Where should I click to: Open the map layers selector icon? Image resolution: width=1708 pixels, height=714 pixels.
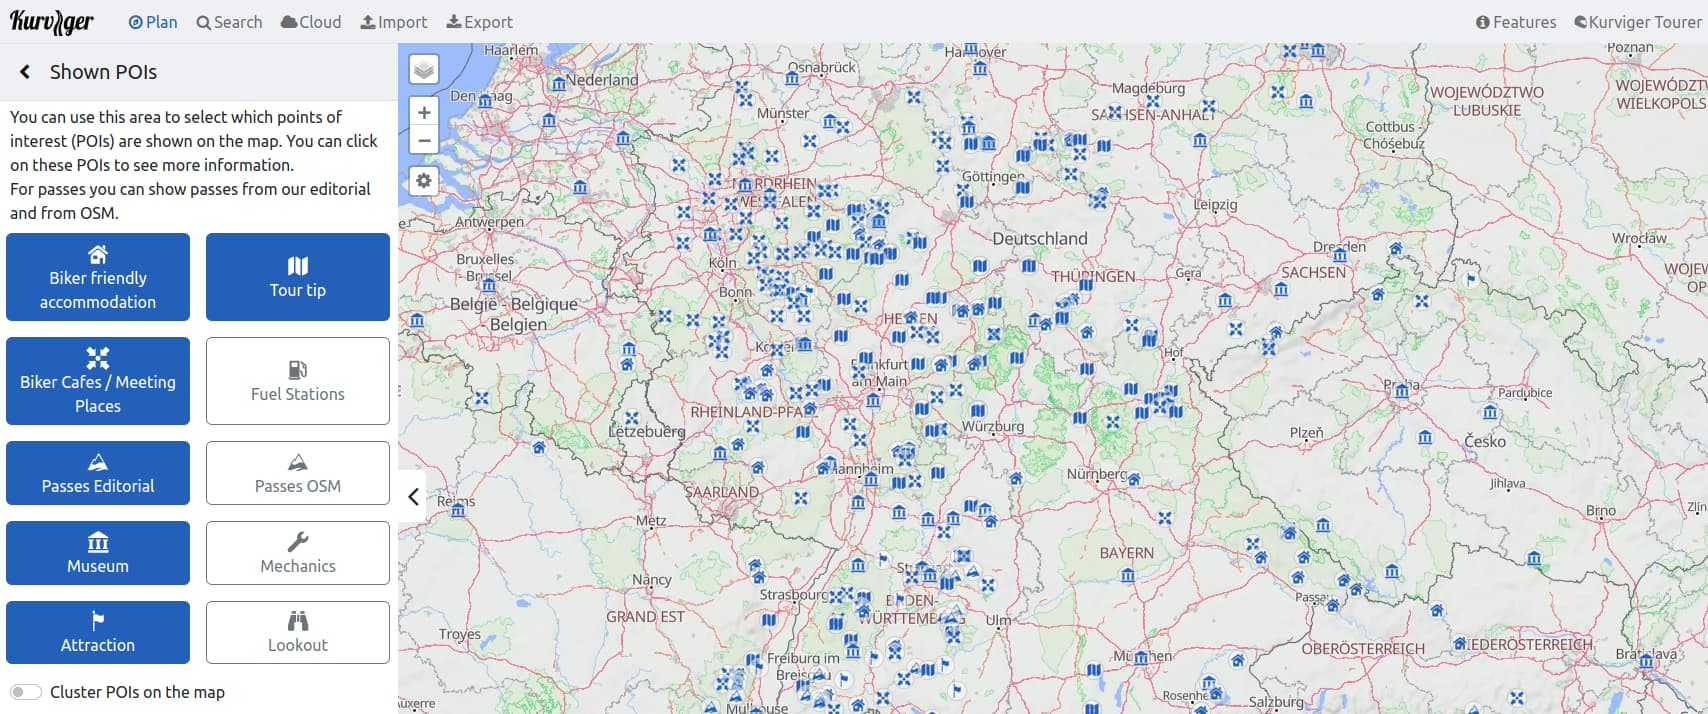(424, 69)
